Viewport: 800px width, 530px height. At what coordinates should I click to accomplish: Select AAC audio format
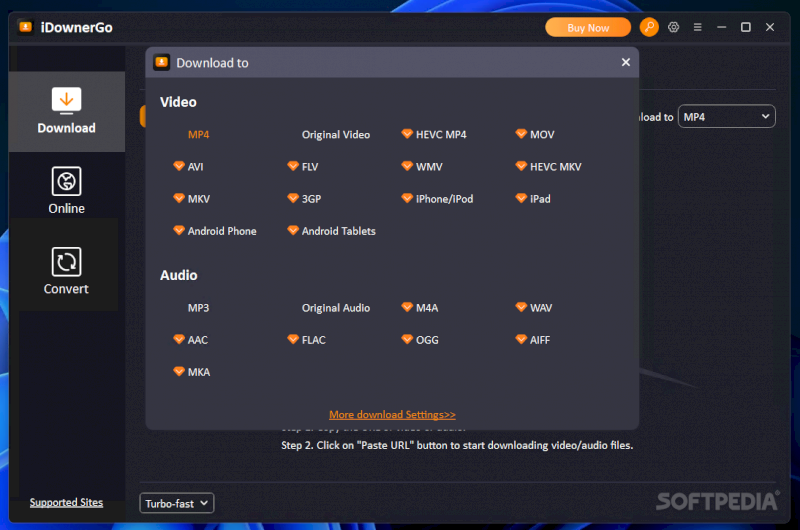[x=197, y=340]
